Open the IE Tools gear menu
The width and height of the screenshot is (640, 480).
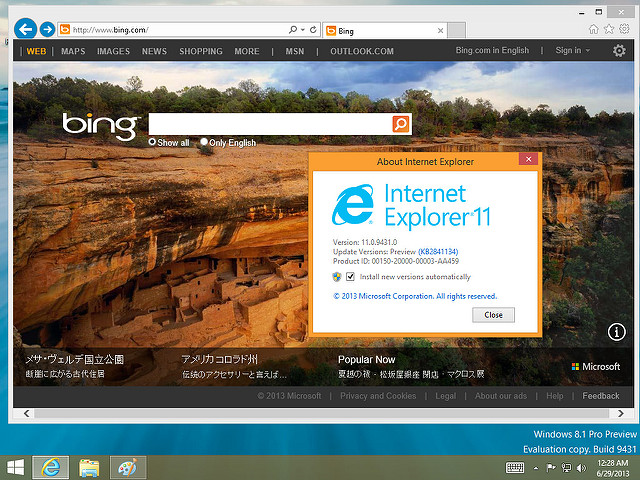point(624,29)
